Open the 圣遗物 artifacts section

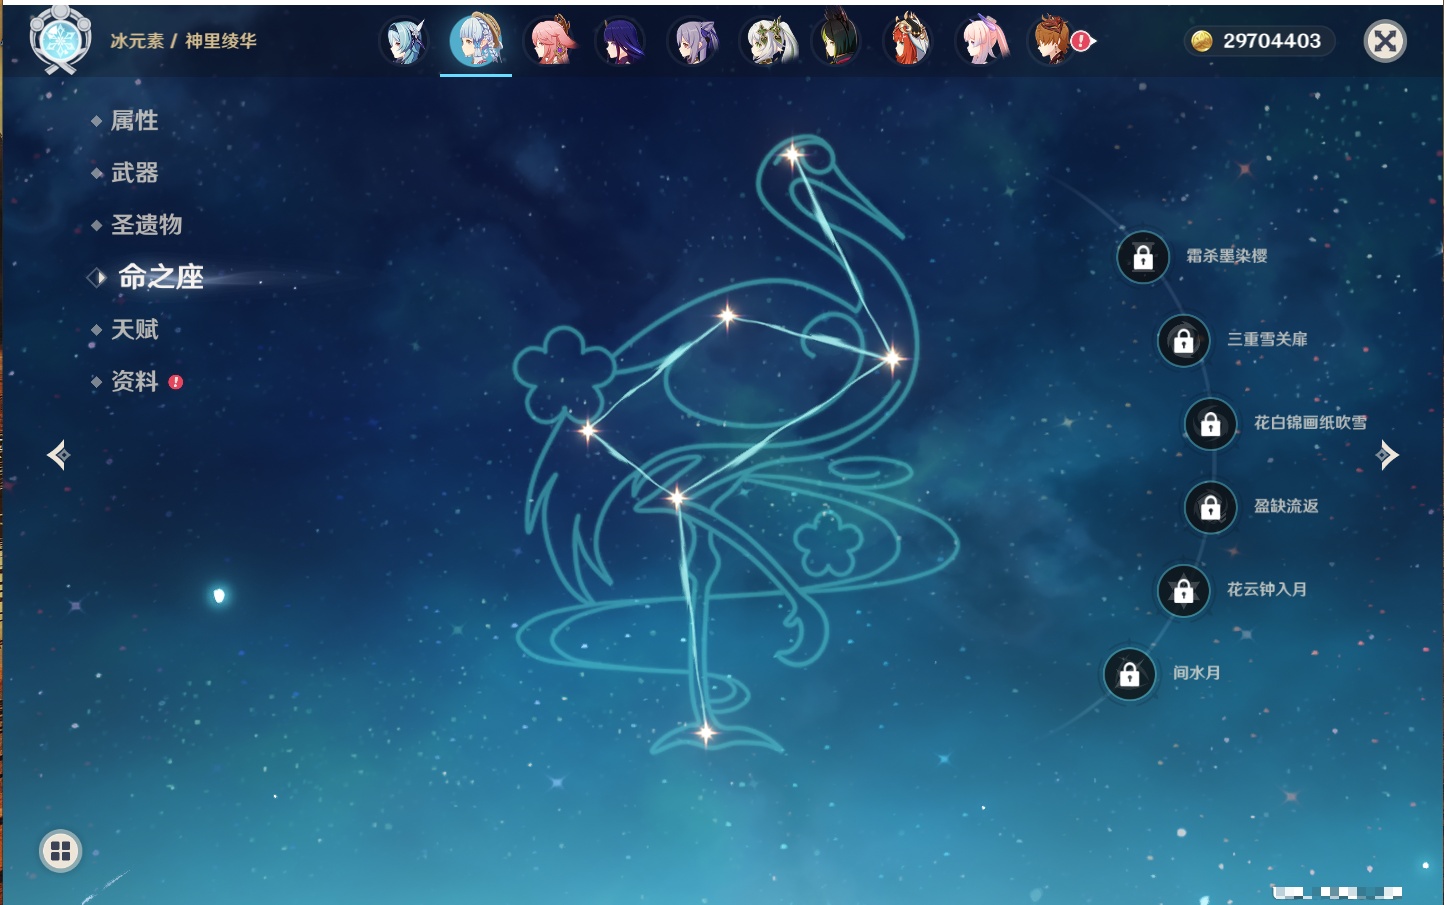(146, 225)
